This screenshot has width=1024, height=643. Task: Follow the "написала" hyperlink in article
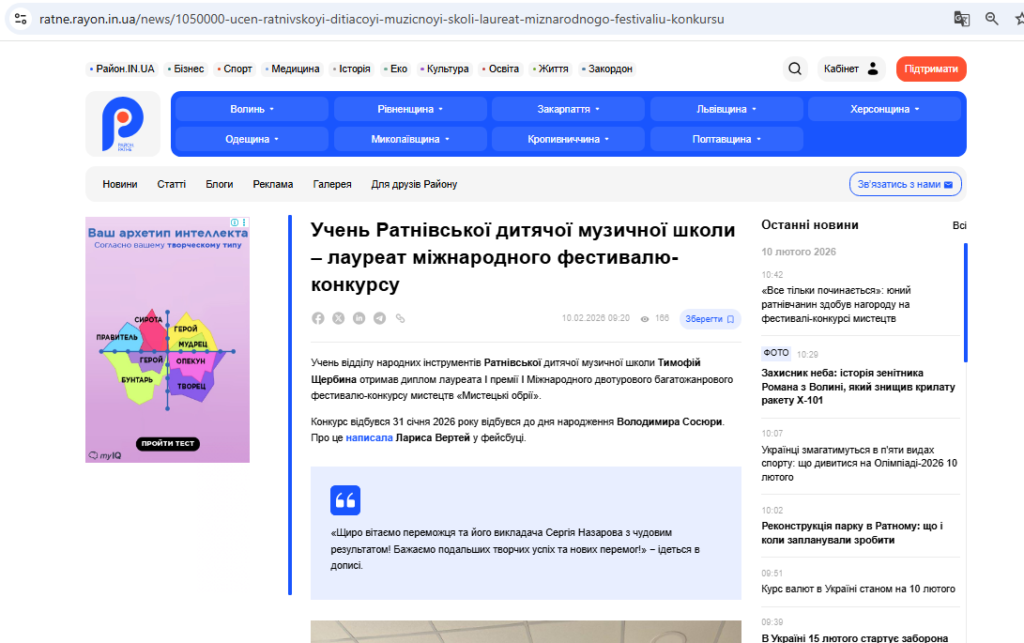click(x=369, y=438)
